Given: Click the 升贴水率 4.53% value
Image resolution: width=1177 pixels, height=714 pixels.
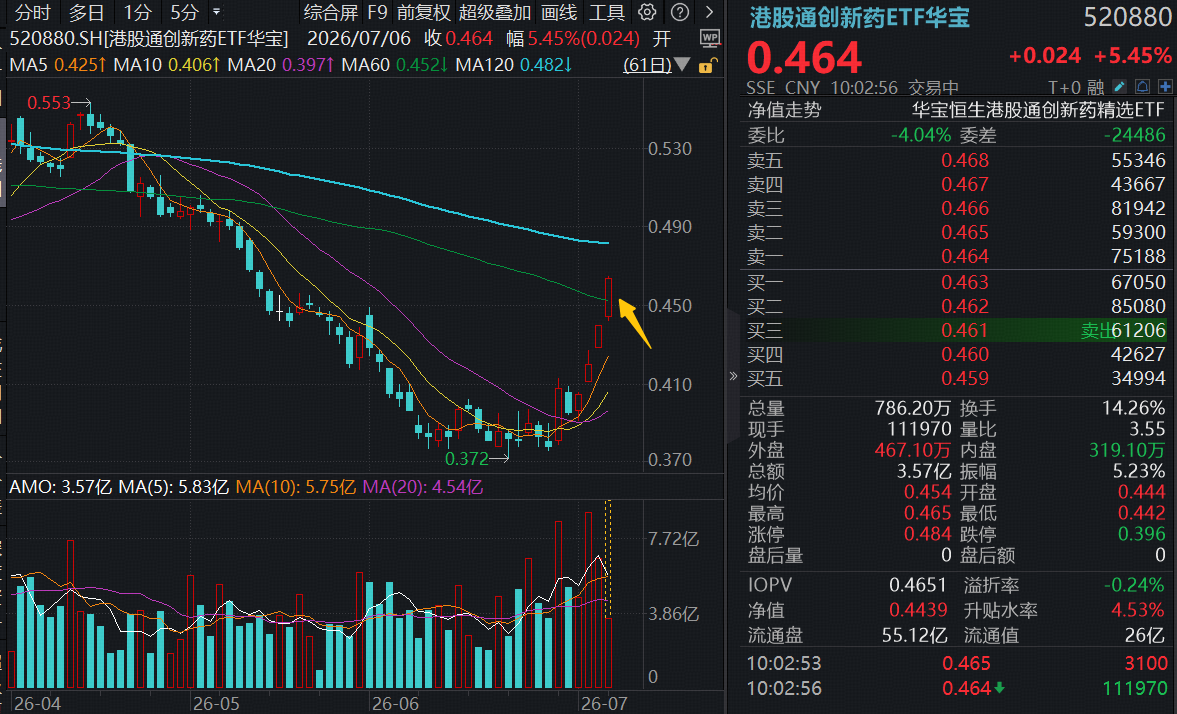Looking at the screenshot, I should pos(1138,610).
